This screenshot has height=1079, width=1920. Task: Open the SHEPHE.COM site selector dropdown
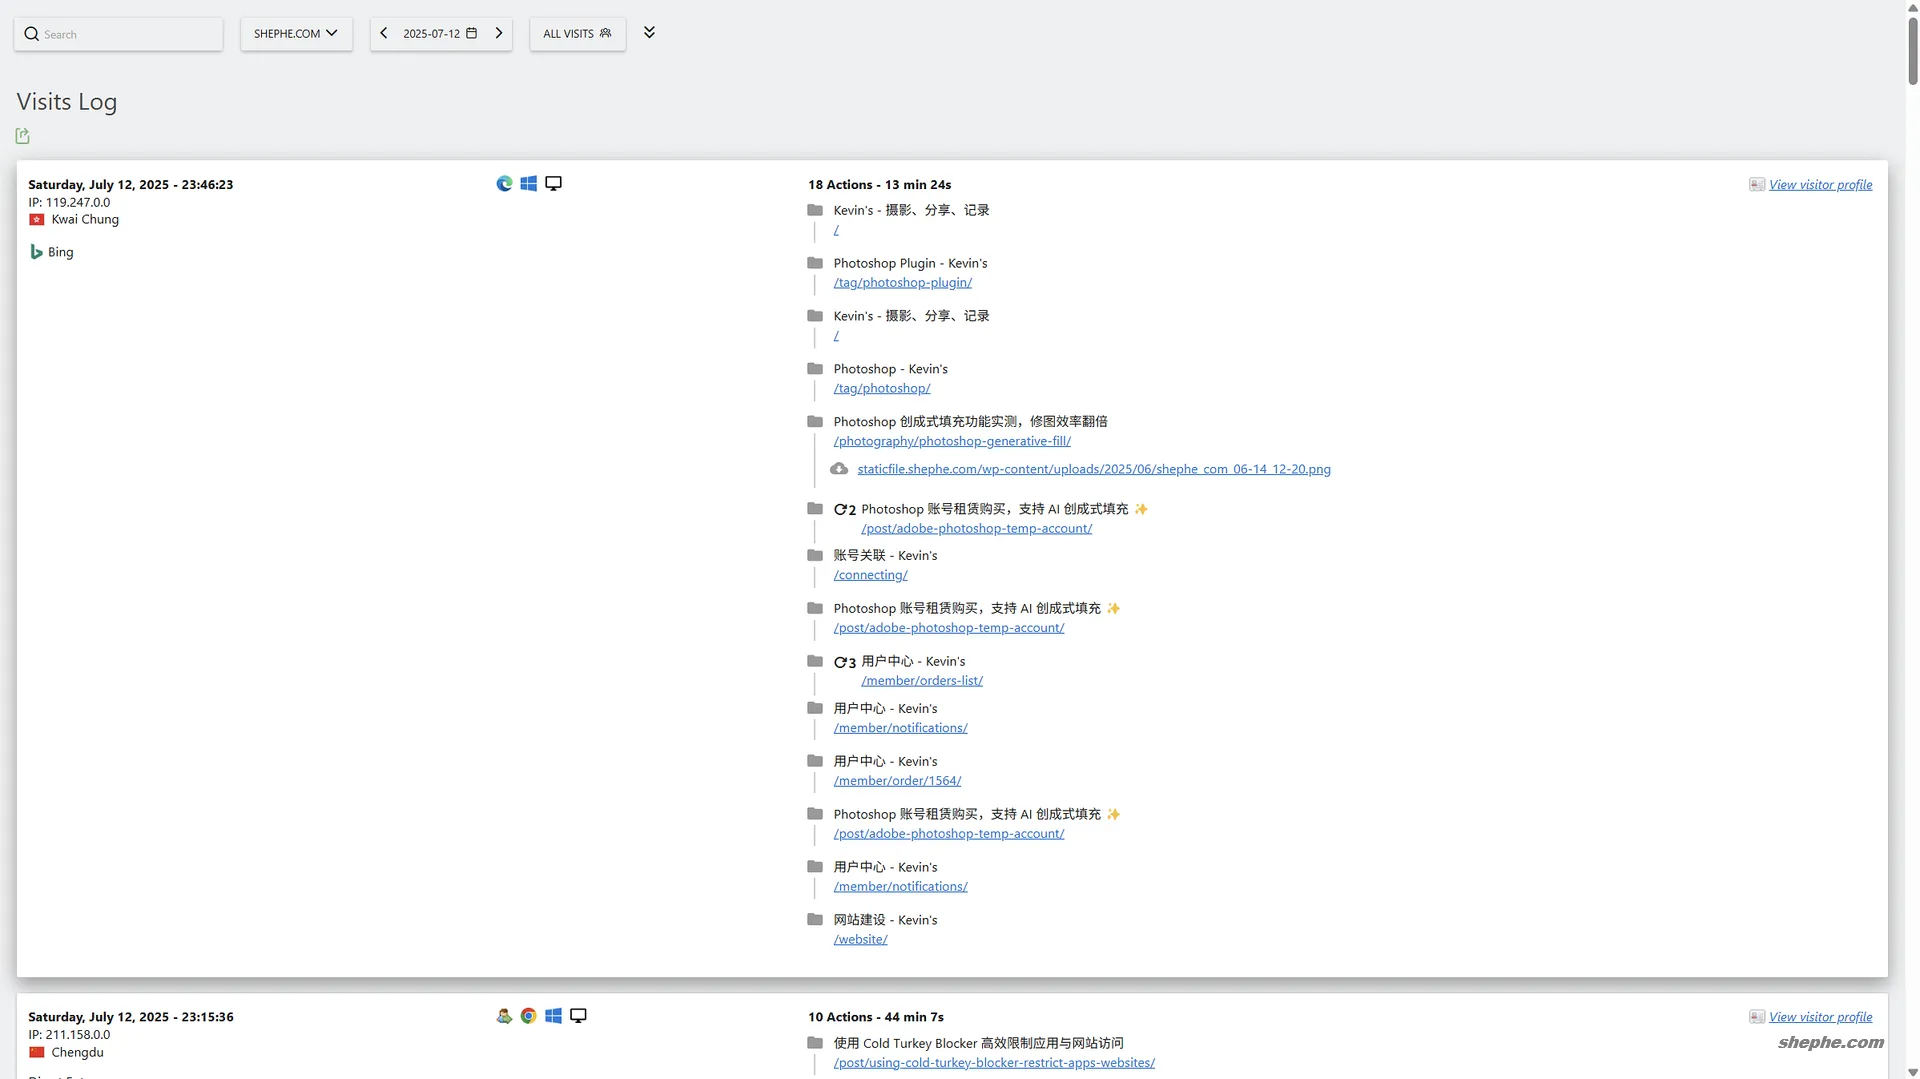[296, 34]
